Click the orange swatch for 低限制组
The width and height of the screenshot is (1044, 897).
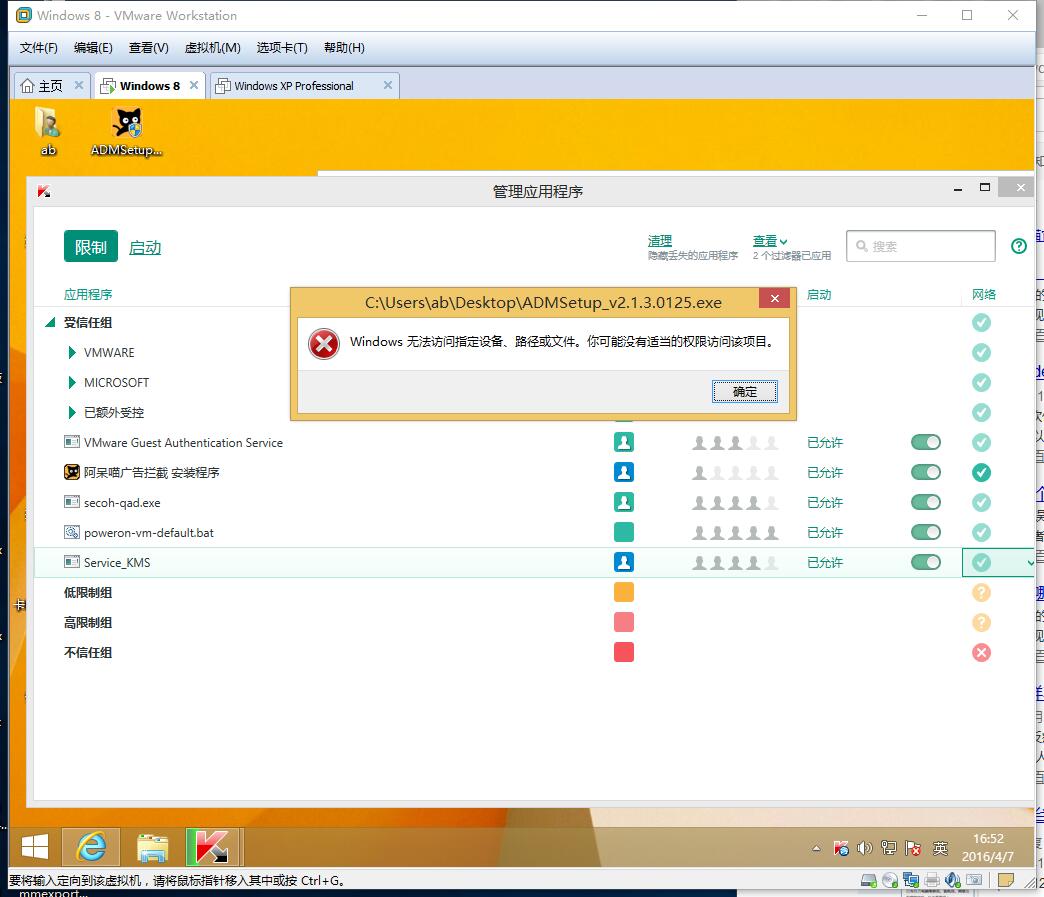tap(624, 592)
